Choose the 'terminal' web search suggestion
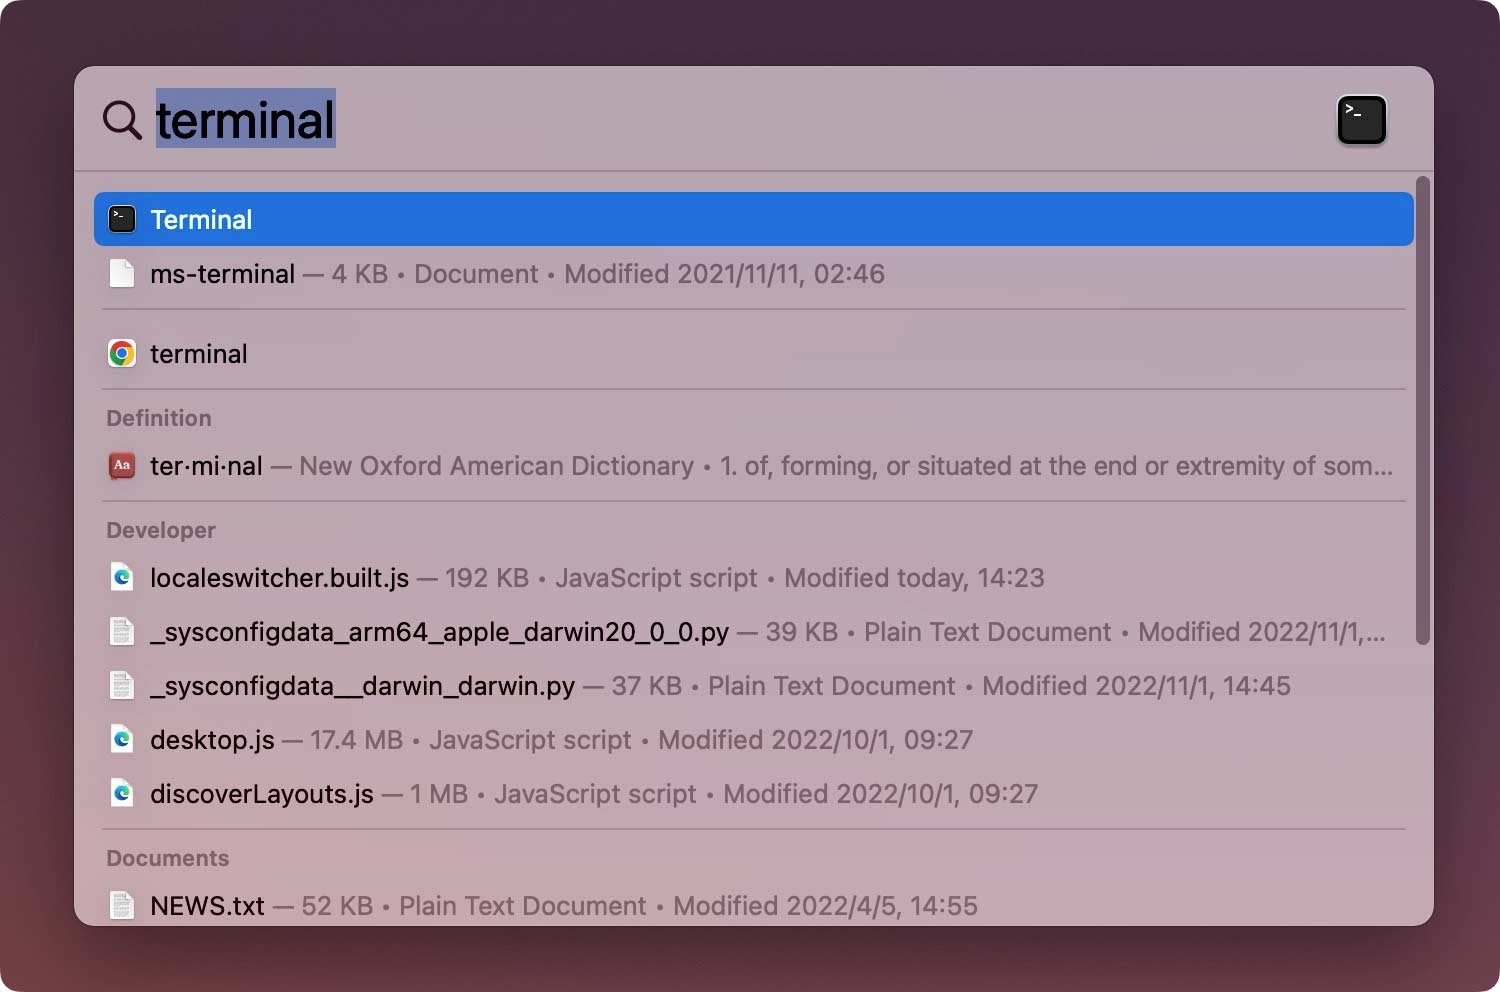 pos(754,353)
